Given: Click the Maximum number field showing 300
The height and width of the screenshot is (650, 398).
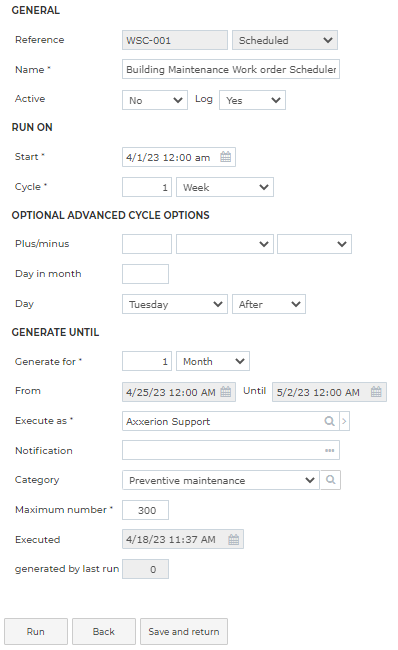Looking at the screenshot, I should 145,510.
